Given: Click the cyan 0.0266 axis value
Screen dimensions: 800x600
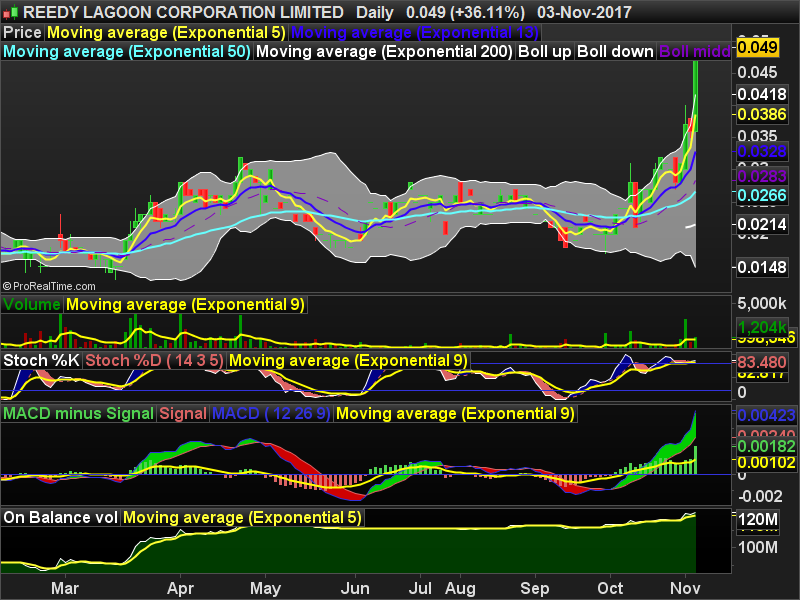Looking at the screenshot, I should (x=762, y=195).
